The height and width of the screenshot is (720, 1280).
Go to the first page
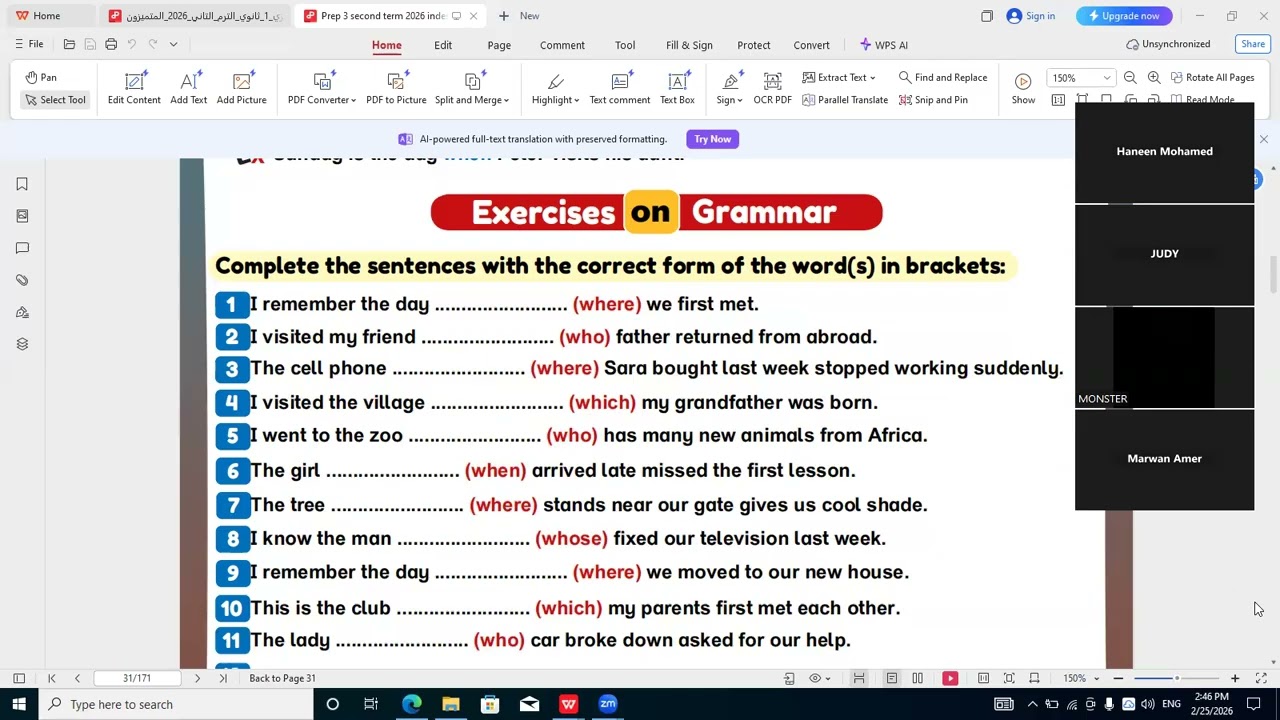point(52,678)
